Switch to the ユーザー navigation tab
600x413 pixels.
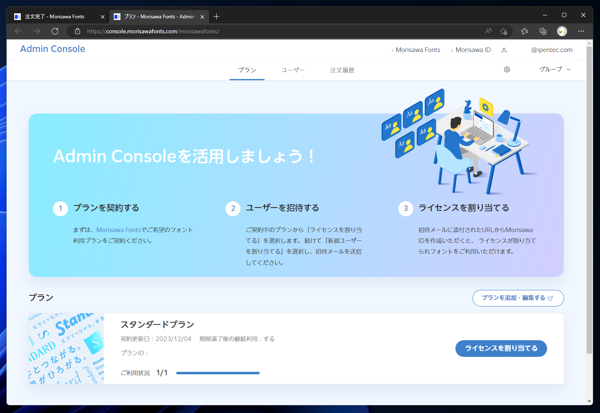(x=293, y=70)
